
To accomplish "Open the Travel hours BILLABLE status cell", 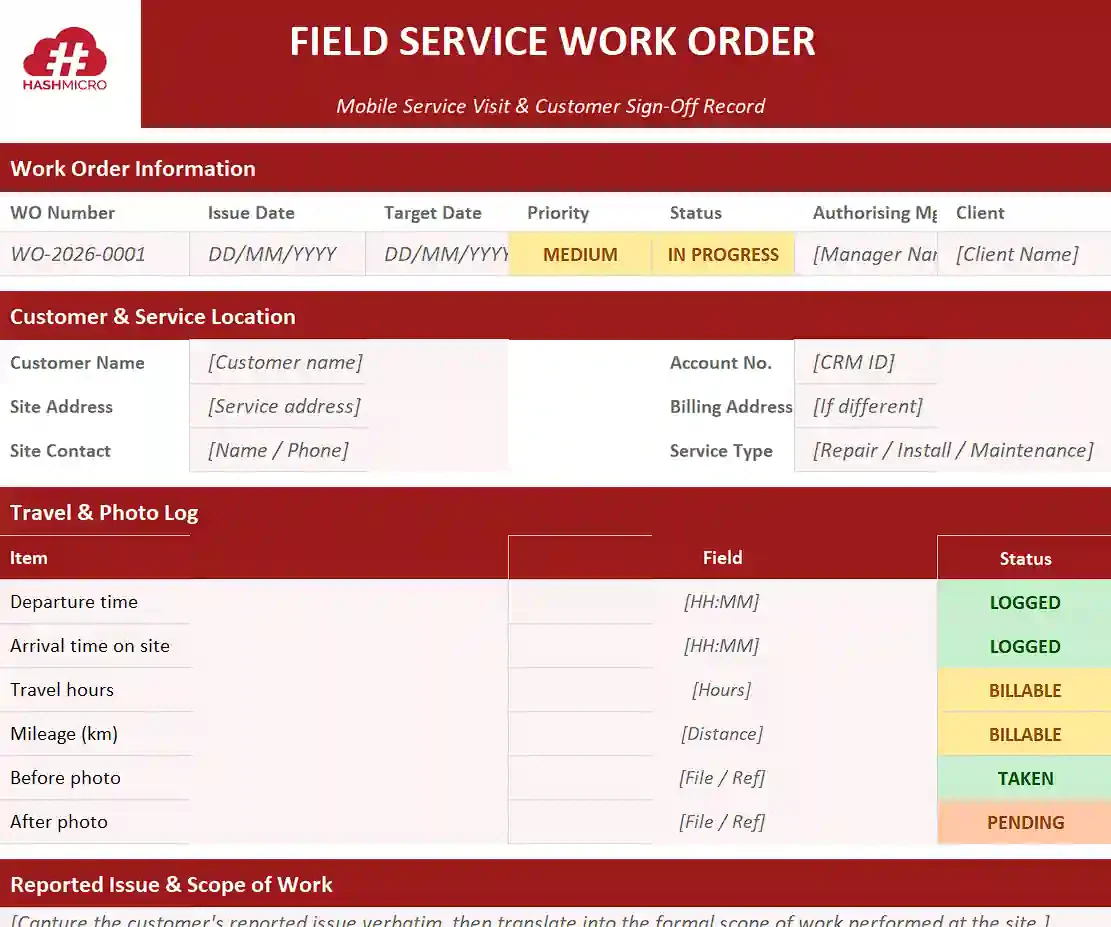I will (1025, 690).
